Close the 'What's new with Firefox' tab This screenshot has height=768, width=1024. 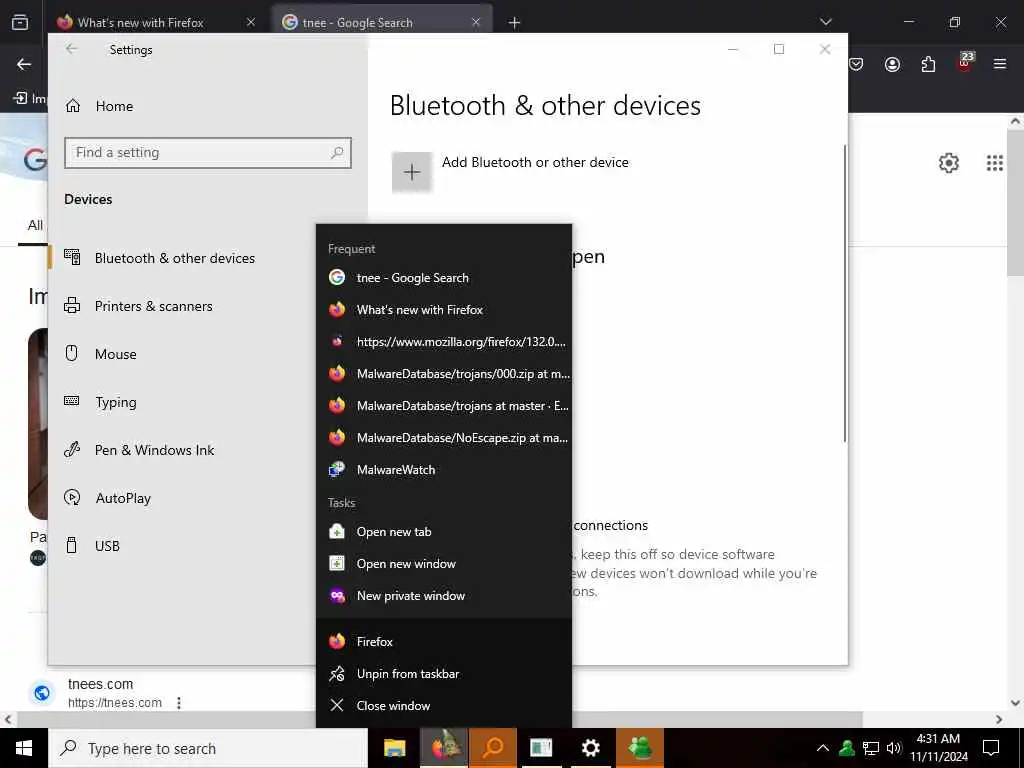point(251,22)
